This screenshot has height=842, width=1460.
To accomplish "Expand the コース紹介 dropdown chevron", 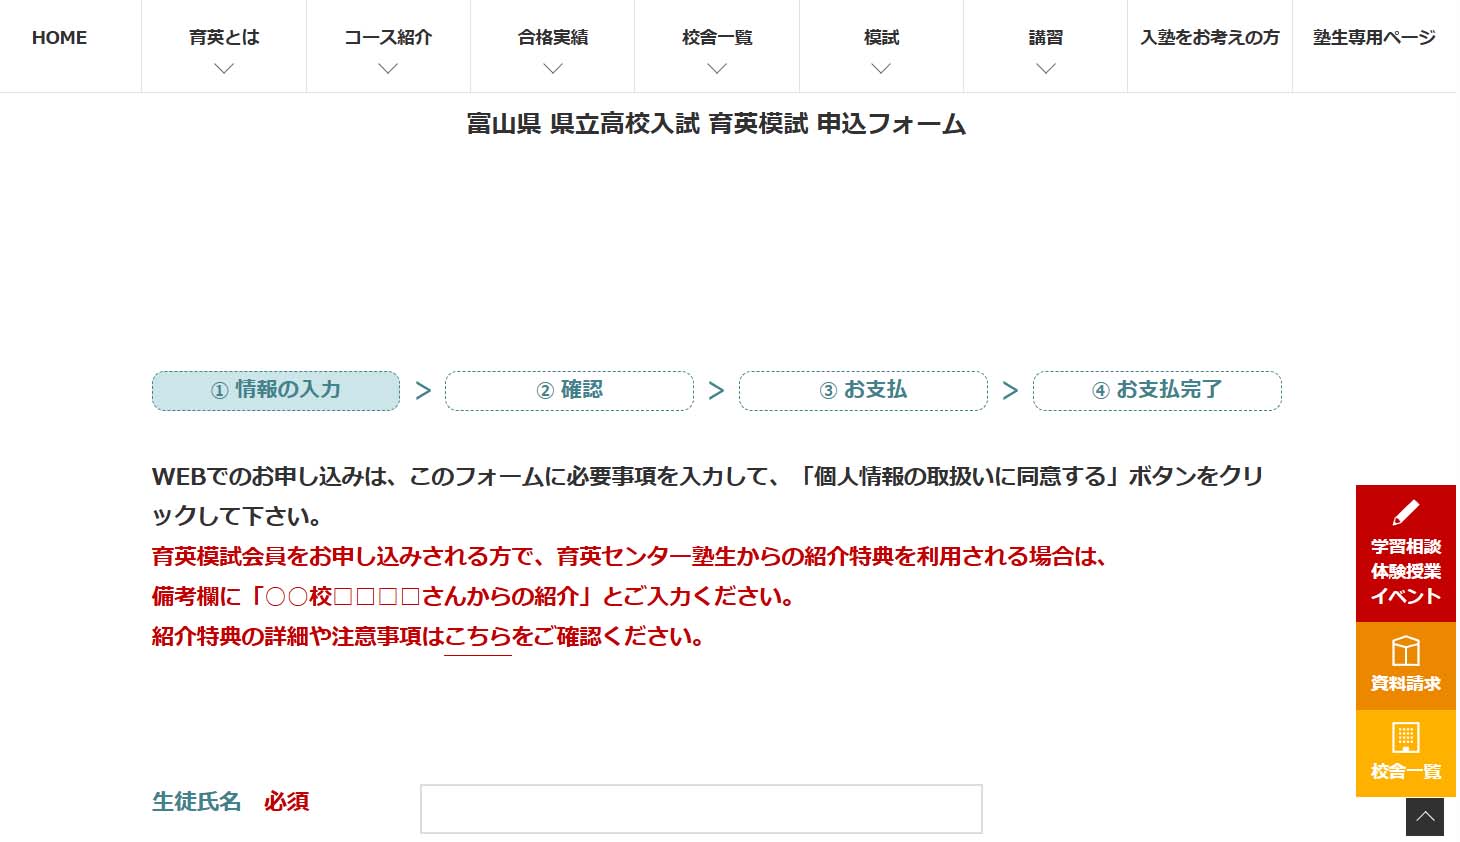I will coord(388,69).
